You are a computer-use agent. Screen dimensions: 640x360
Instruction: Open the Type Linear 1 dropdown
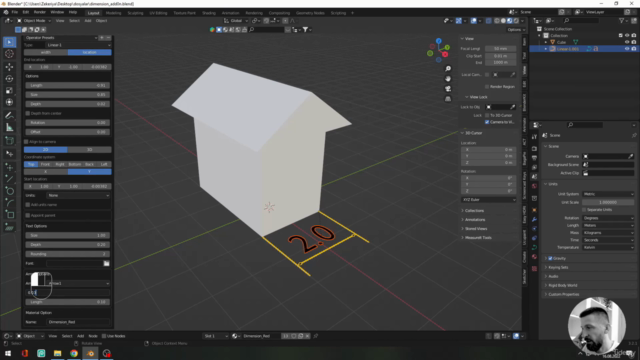(x=78, y=45)
